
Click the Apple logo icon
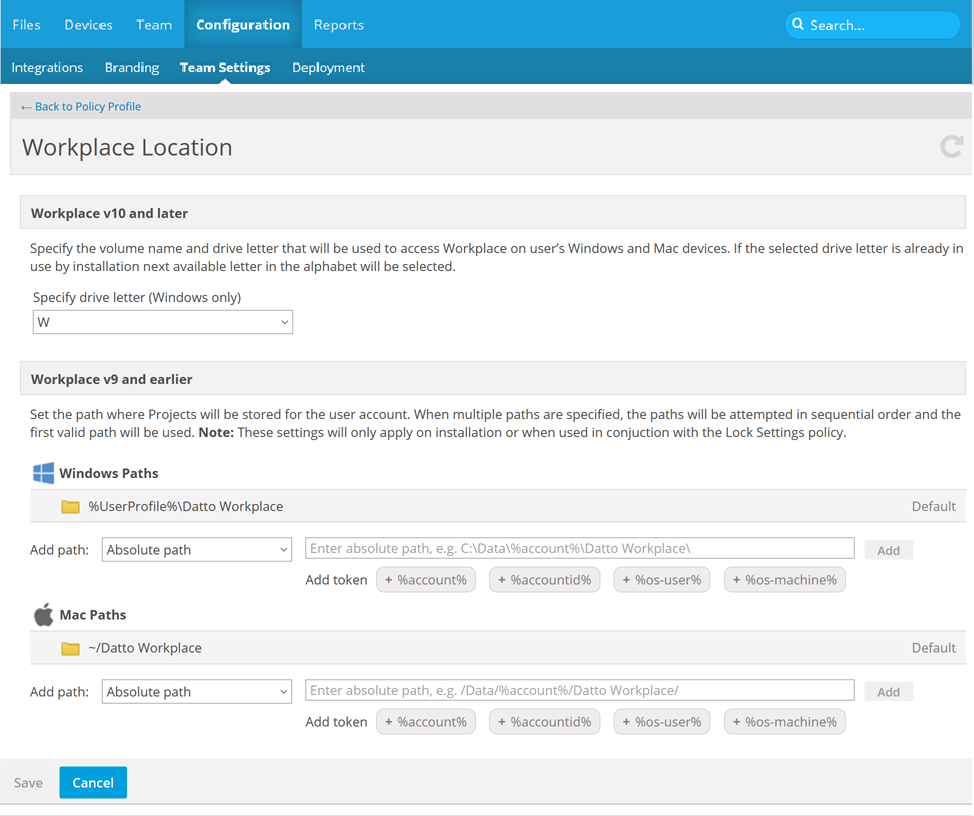44,615
